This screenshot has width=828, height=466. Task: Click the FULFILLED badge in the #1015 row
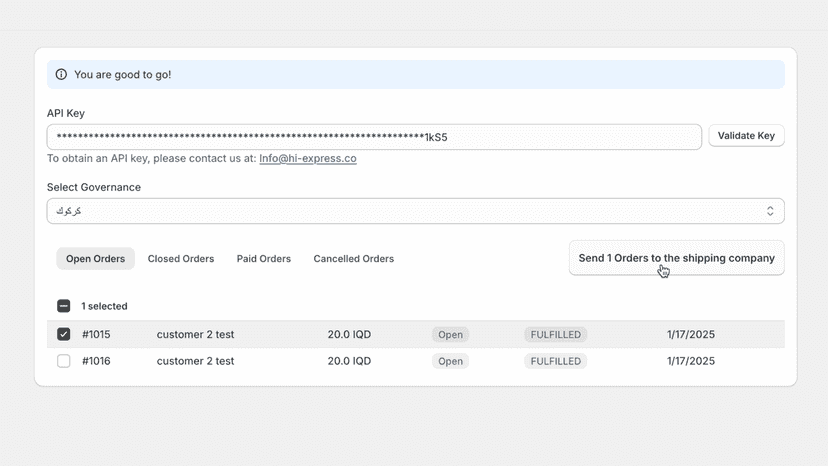pos(556,334)
